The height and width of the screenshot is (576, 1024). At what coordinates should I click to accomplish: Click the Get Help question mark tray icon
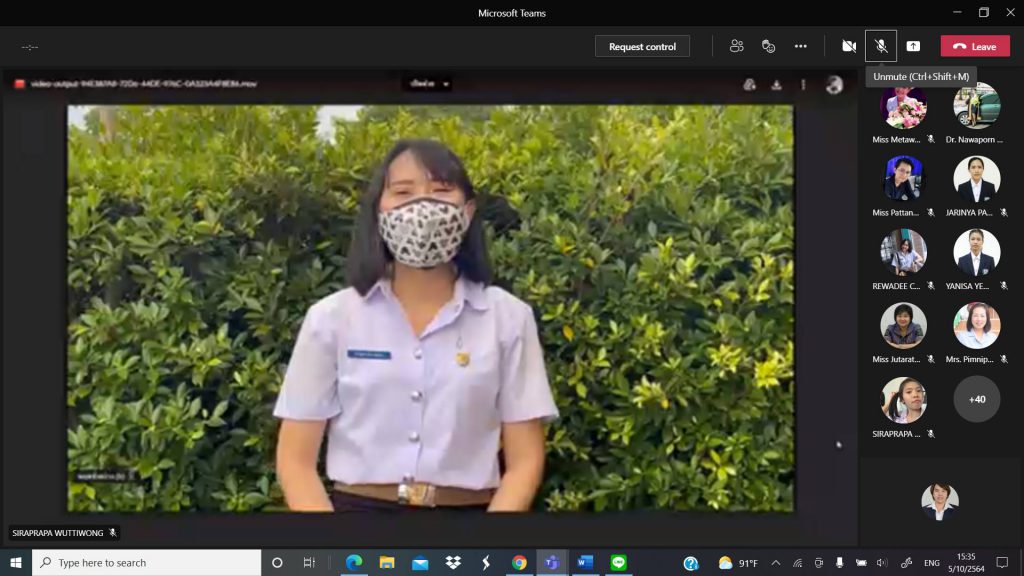pyautogui.click(x=691, y=563)
